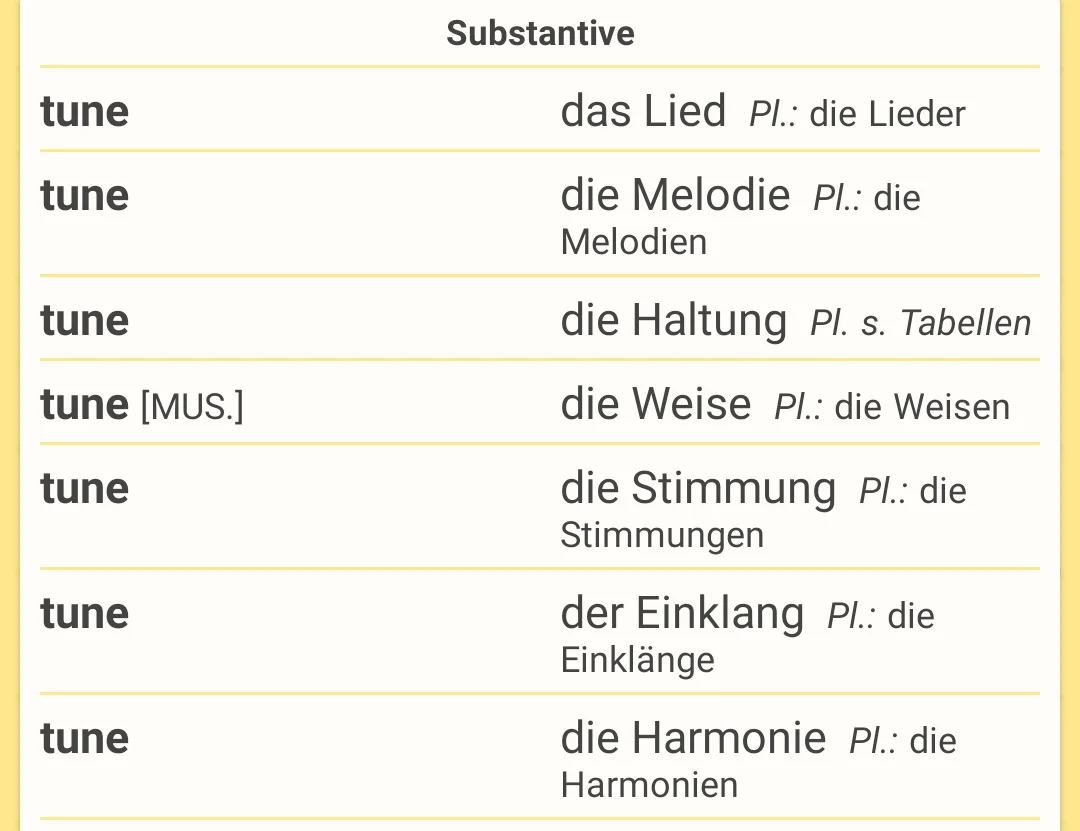Select "tune" beside die Harmonie
1080x831 pixels.
[85, 739]
